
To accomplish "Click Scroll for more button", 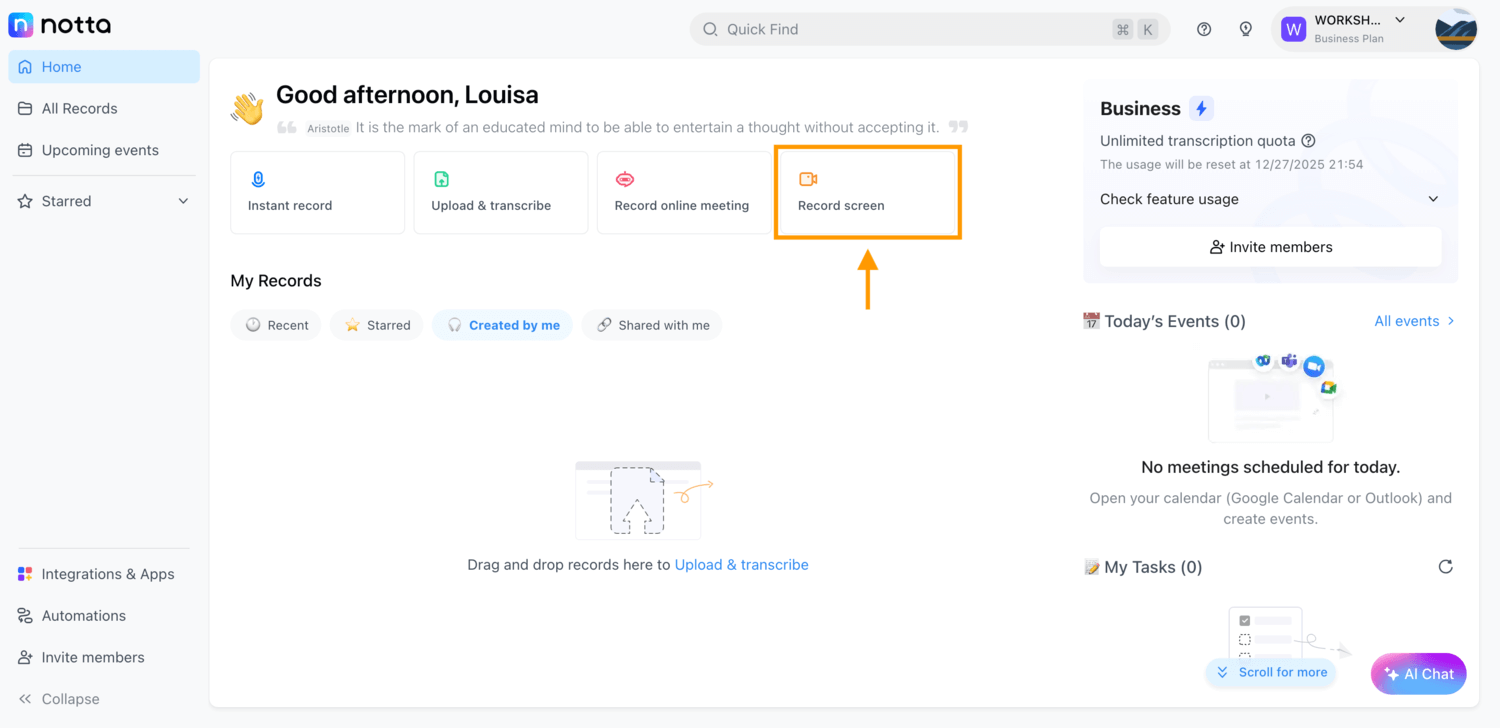I will tap(1272, 673).
